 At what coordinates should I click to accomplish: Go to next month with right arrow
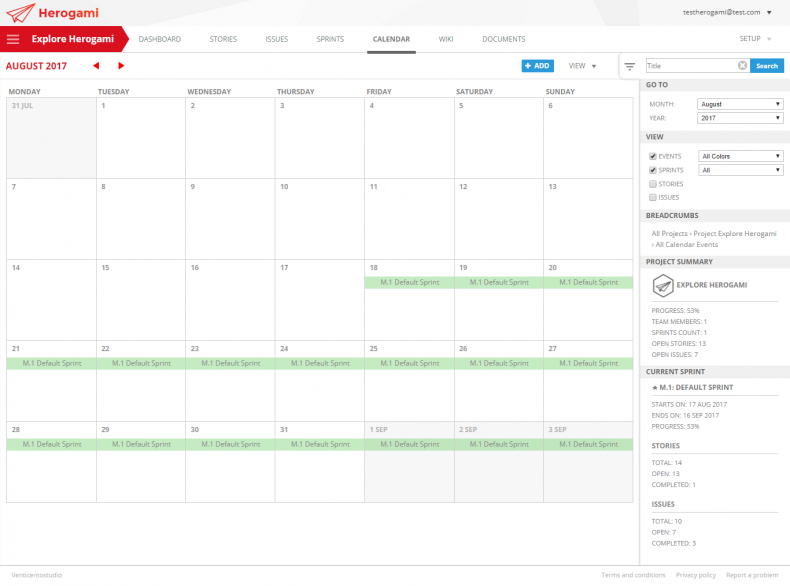tap(121, 66)
